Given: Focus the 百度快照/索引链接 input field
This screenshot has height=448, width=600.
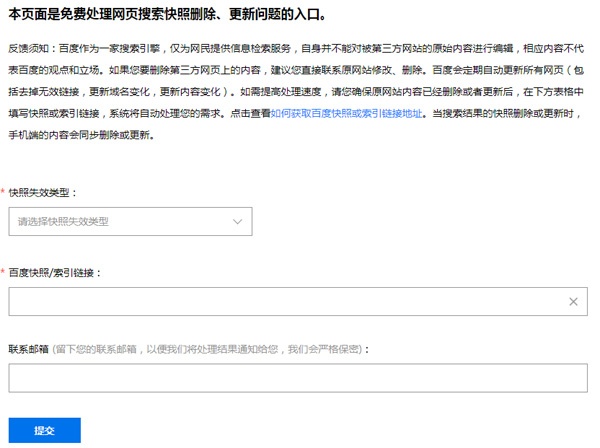Looking at the screenshot, I should [298, 301].
